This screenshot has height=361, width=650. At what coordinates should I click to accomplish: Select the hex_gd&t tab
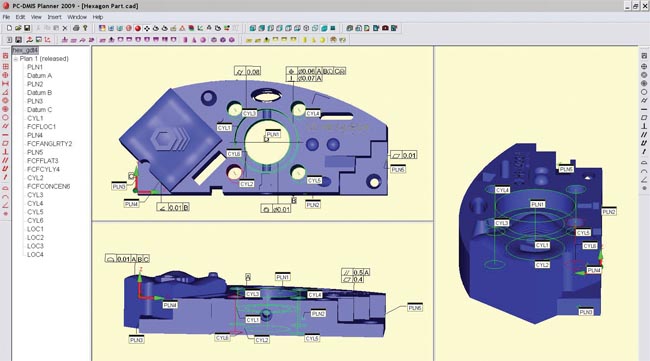[x=25, y=50]
